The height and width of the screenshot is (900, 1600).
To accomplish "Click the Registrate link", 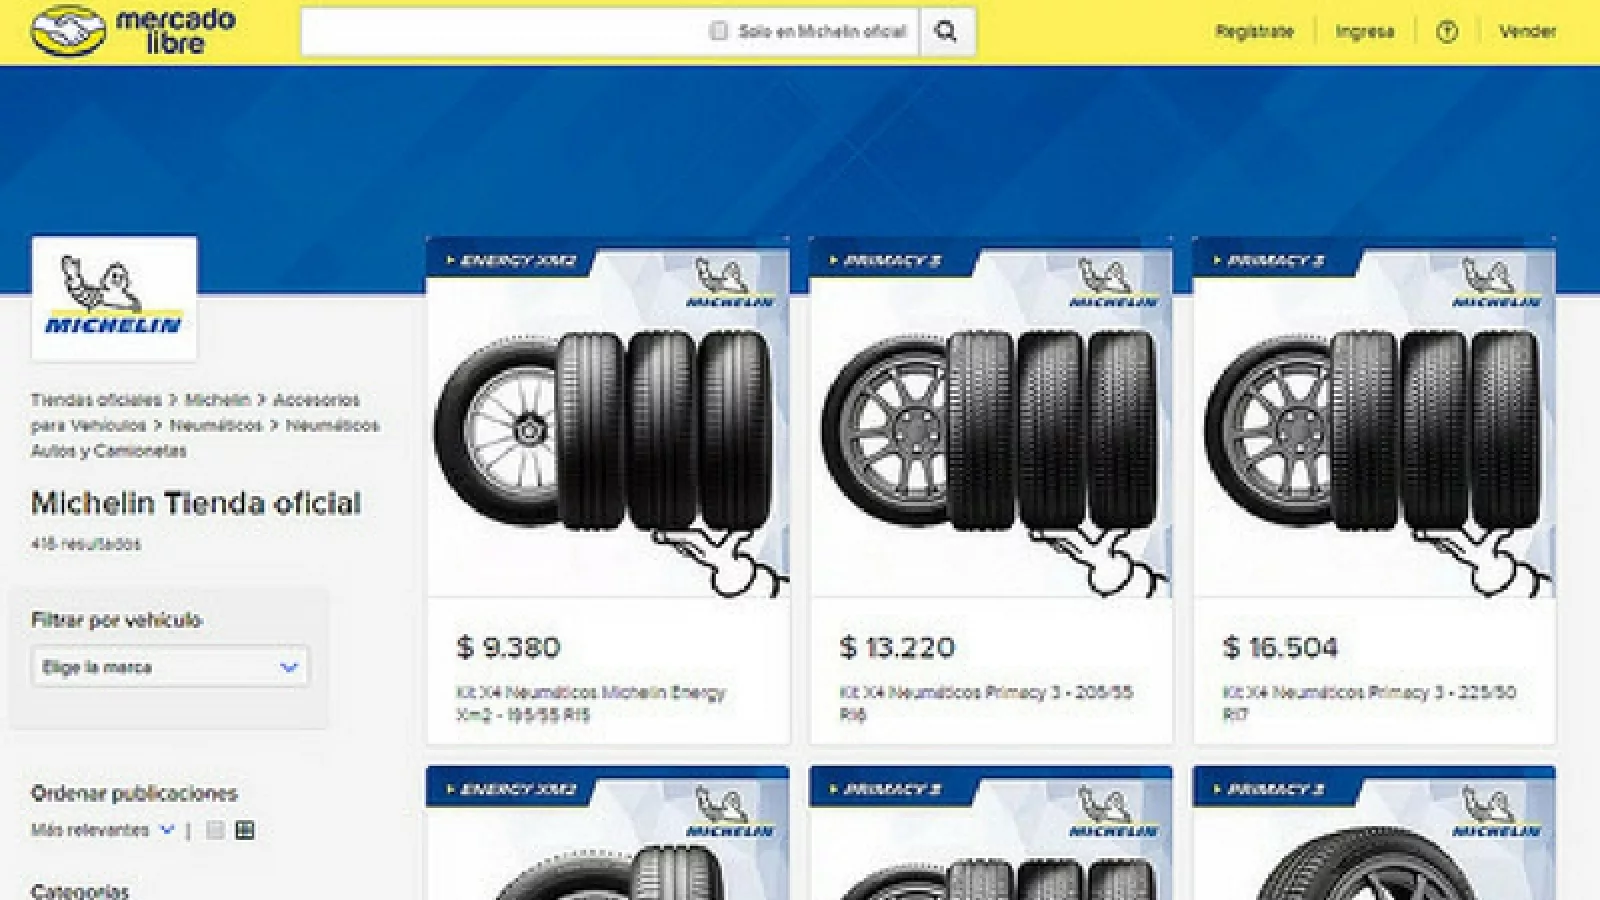I will pyautogui.click(x=1254, y=32).
